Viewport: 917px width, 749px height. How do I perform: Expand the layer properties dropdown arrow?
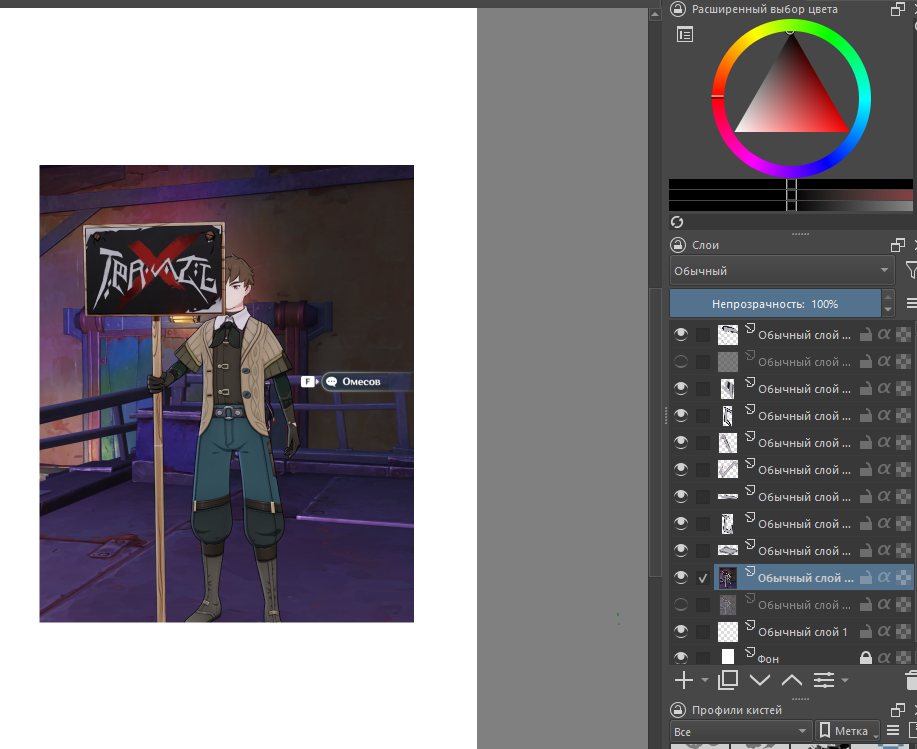click(844, 680)
